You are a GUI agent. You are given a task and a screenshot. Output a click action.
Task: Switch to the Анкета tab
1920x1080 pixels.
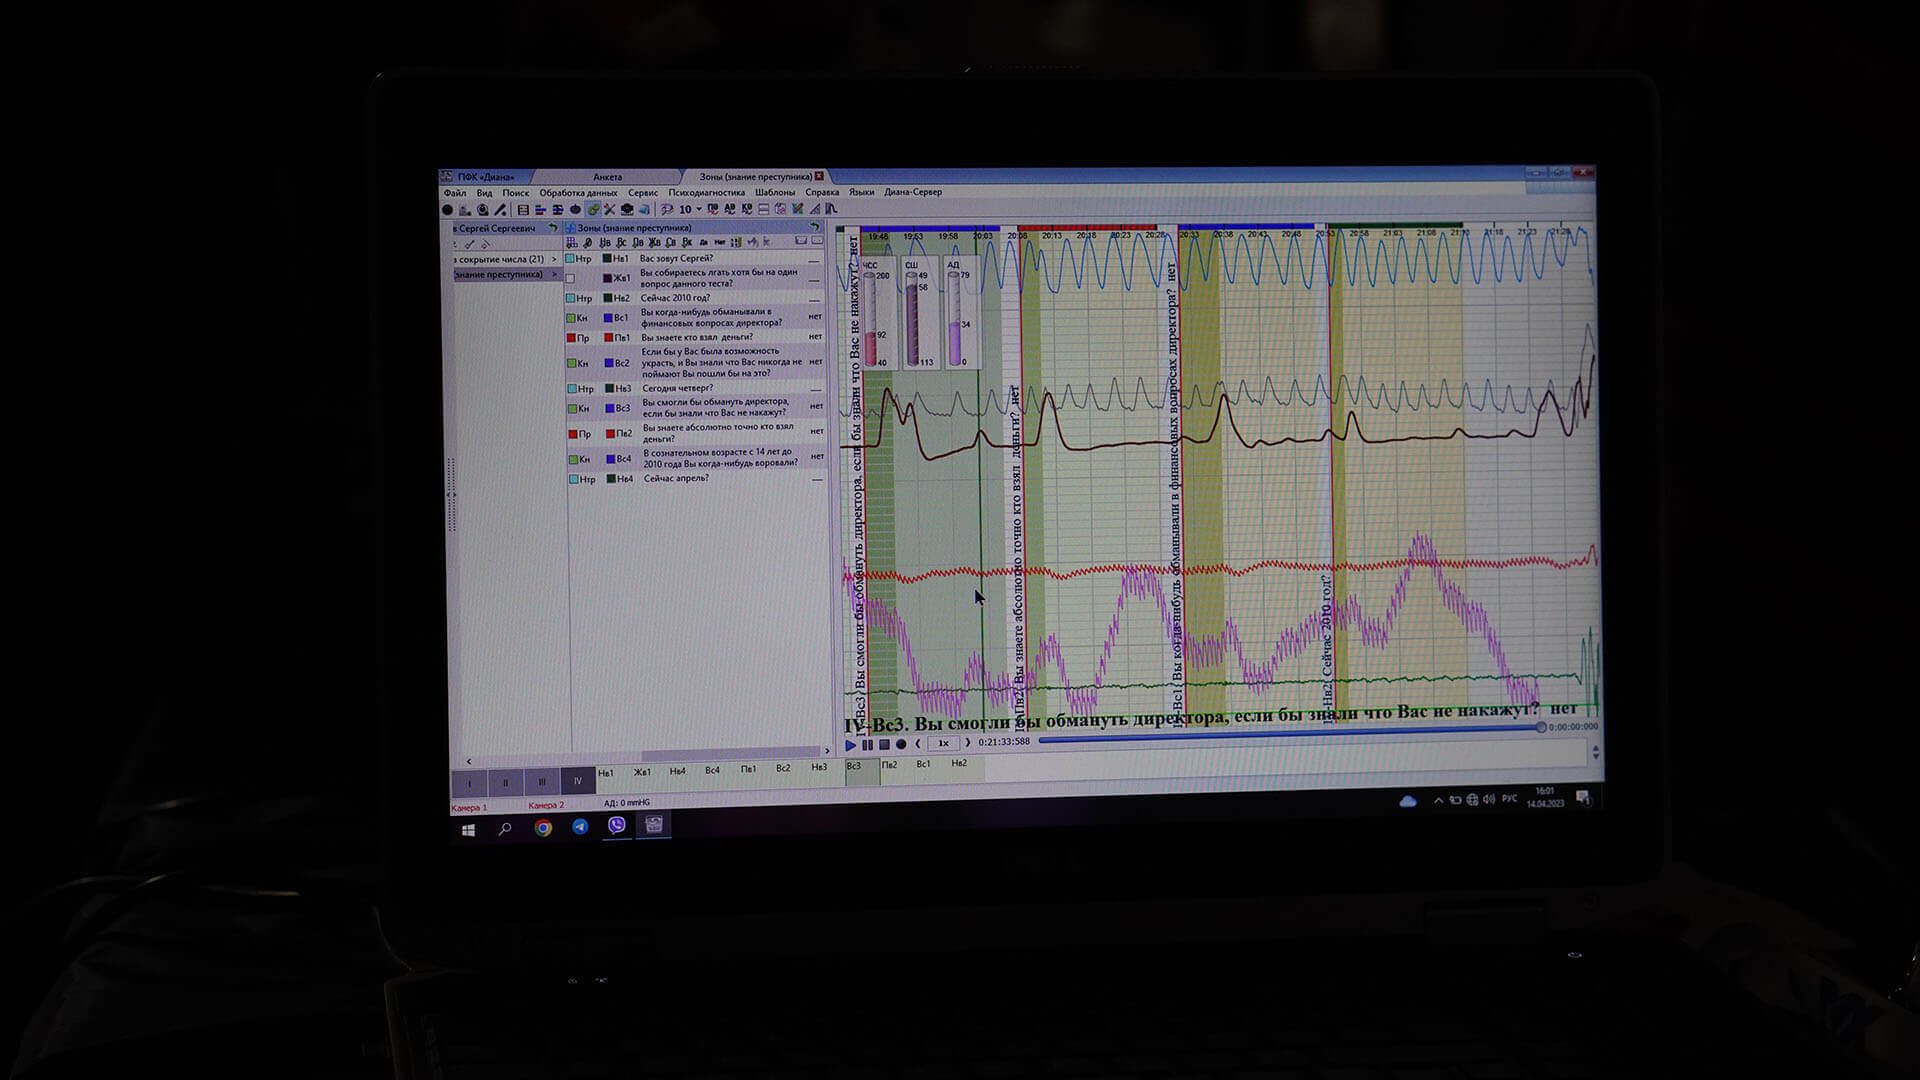(x=607, y=177)
